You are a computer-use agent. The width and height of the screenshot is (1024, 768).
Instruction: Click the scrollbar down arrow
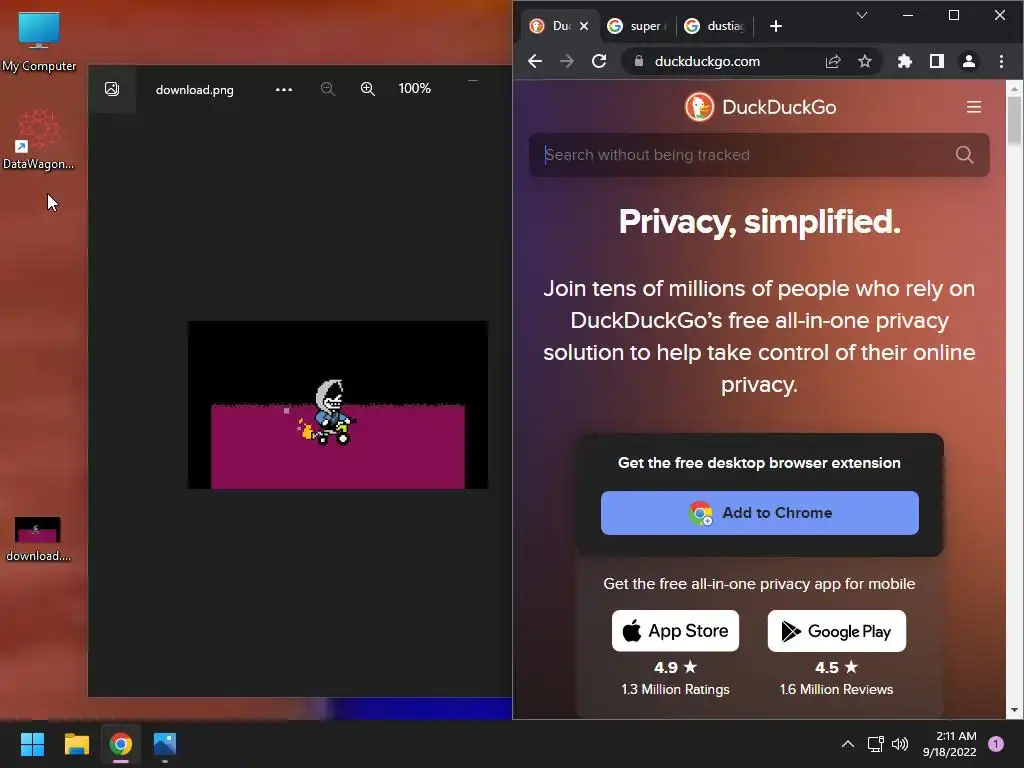click(x=1014, y=710)
